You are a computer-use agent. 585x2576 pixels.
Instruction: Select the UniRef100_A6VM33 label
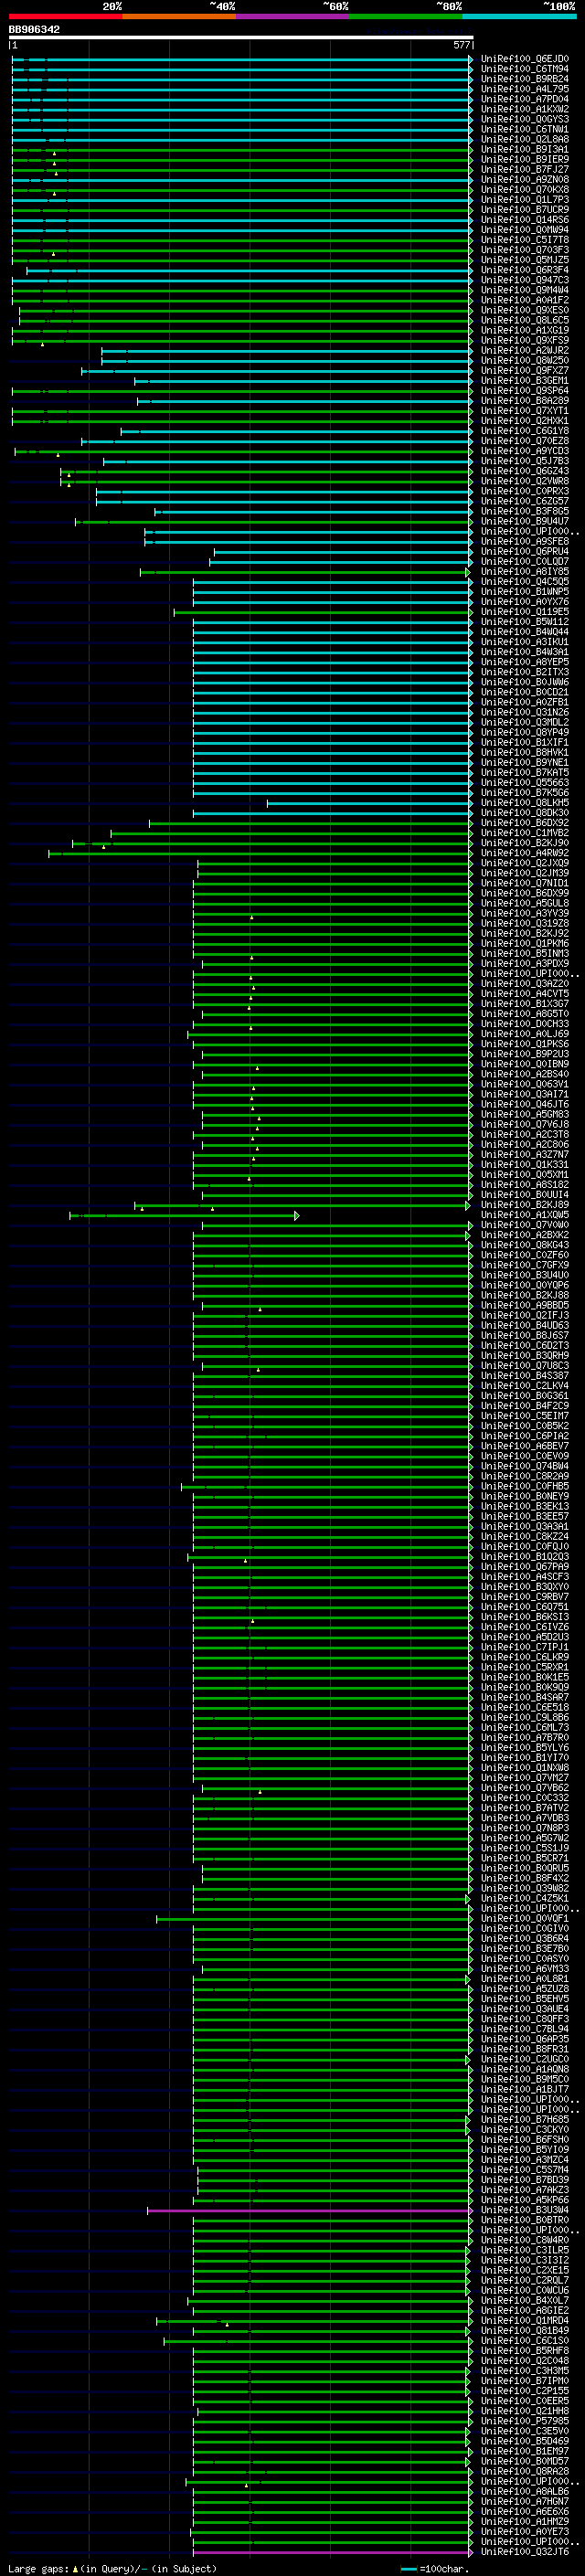point(525,1968)
